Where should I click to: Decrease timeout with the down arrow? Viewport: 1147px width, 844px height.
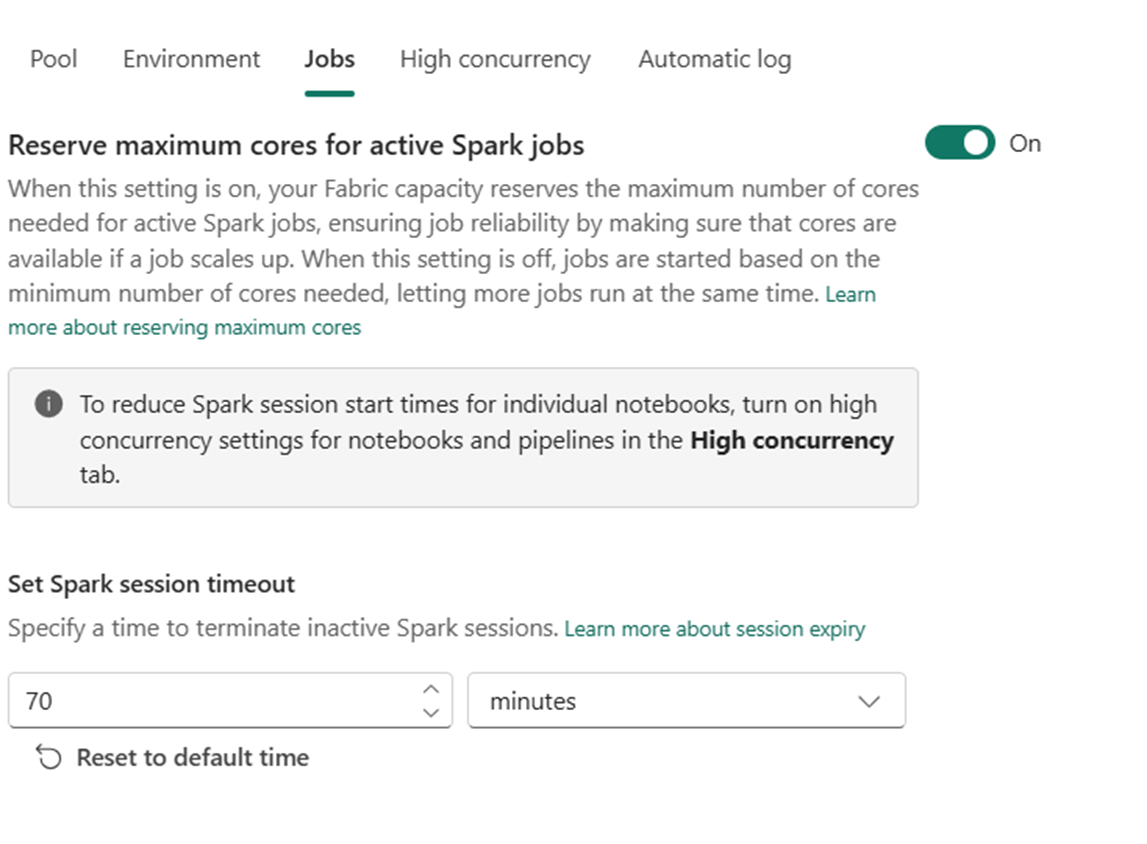tap(431, 712)
